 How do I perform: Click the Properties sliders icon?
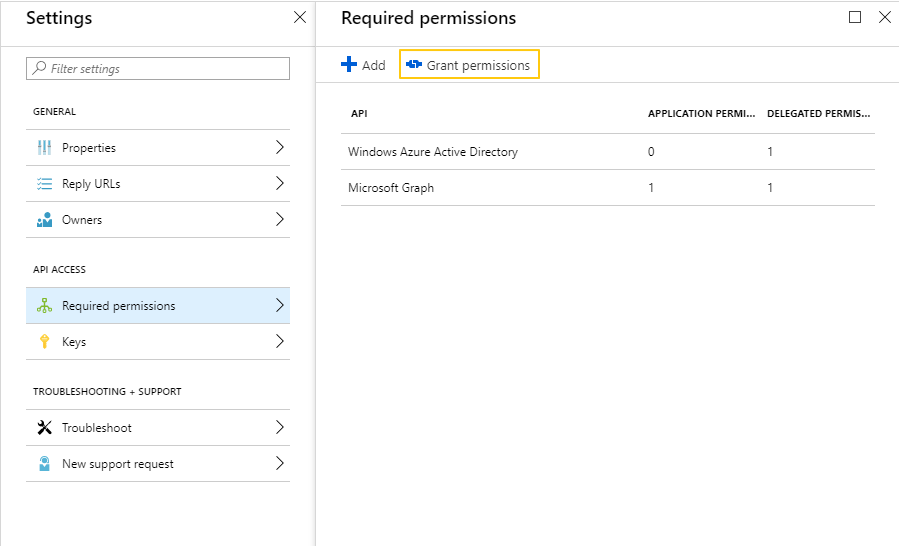pos(44,148)
